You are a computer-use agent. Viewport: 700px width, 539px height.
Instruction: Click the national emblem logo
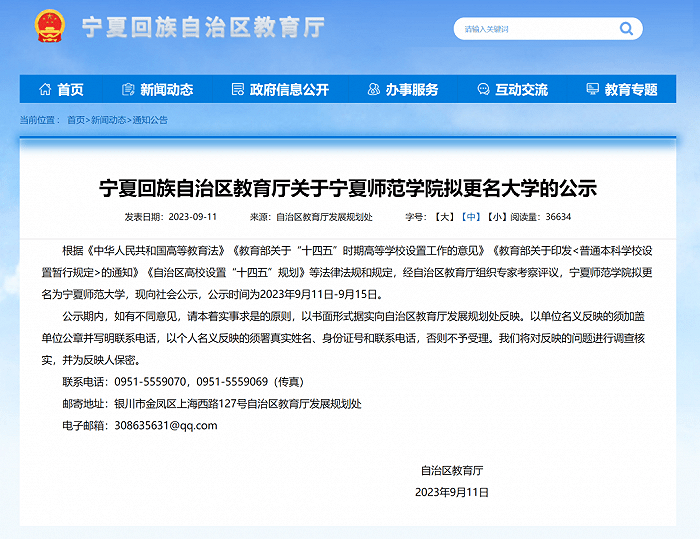(50, 26)
